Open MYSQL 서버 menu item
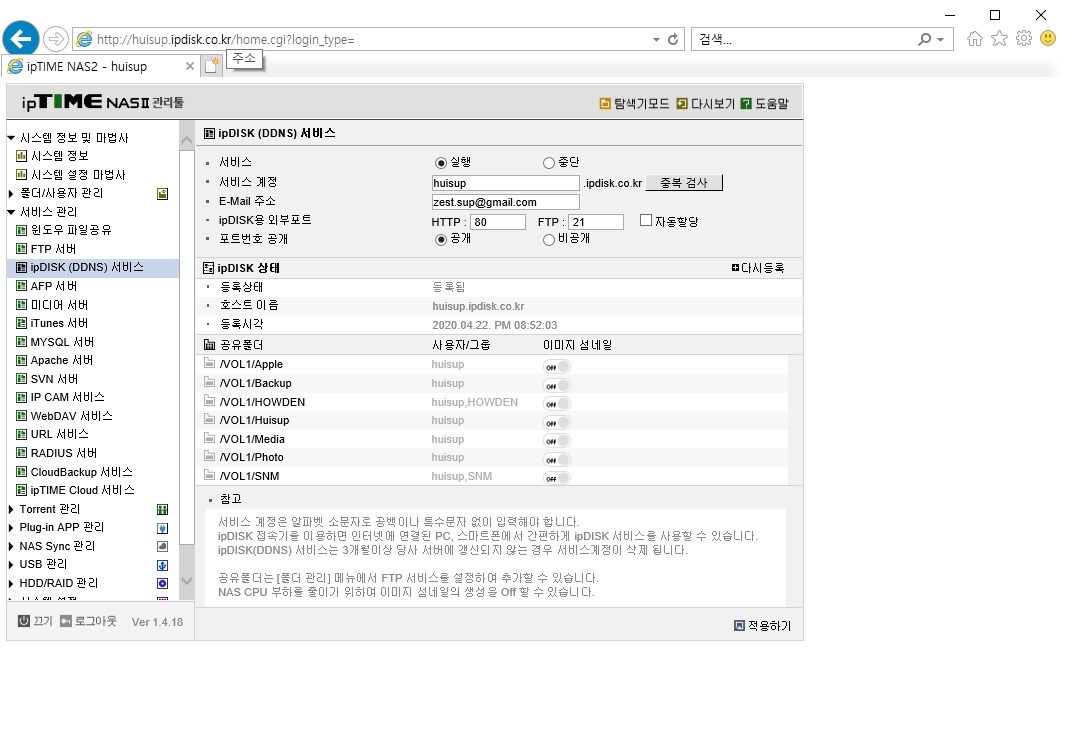1065x731 pixels. (x=55, y=342)
